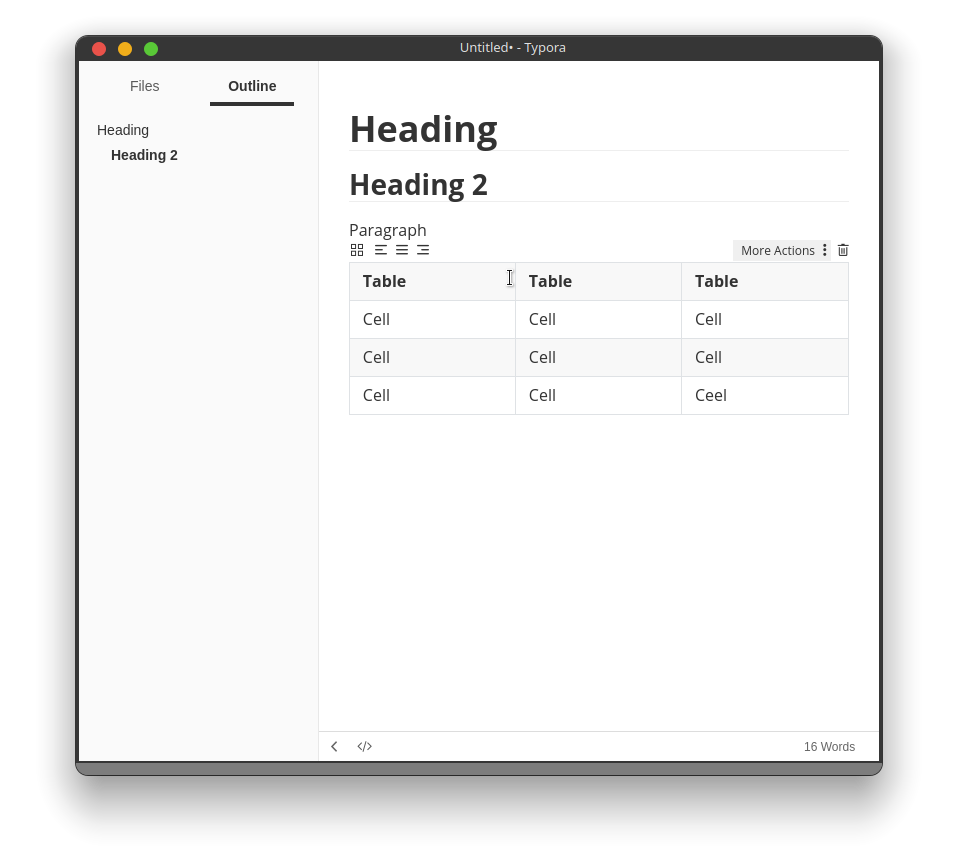Switch to the Files tab

(145, 86)
